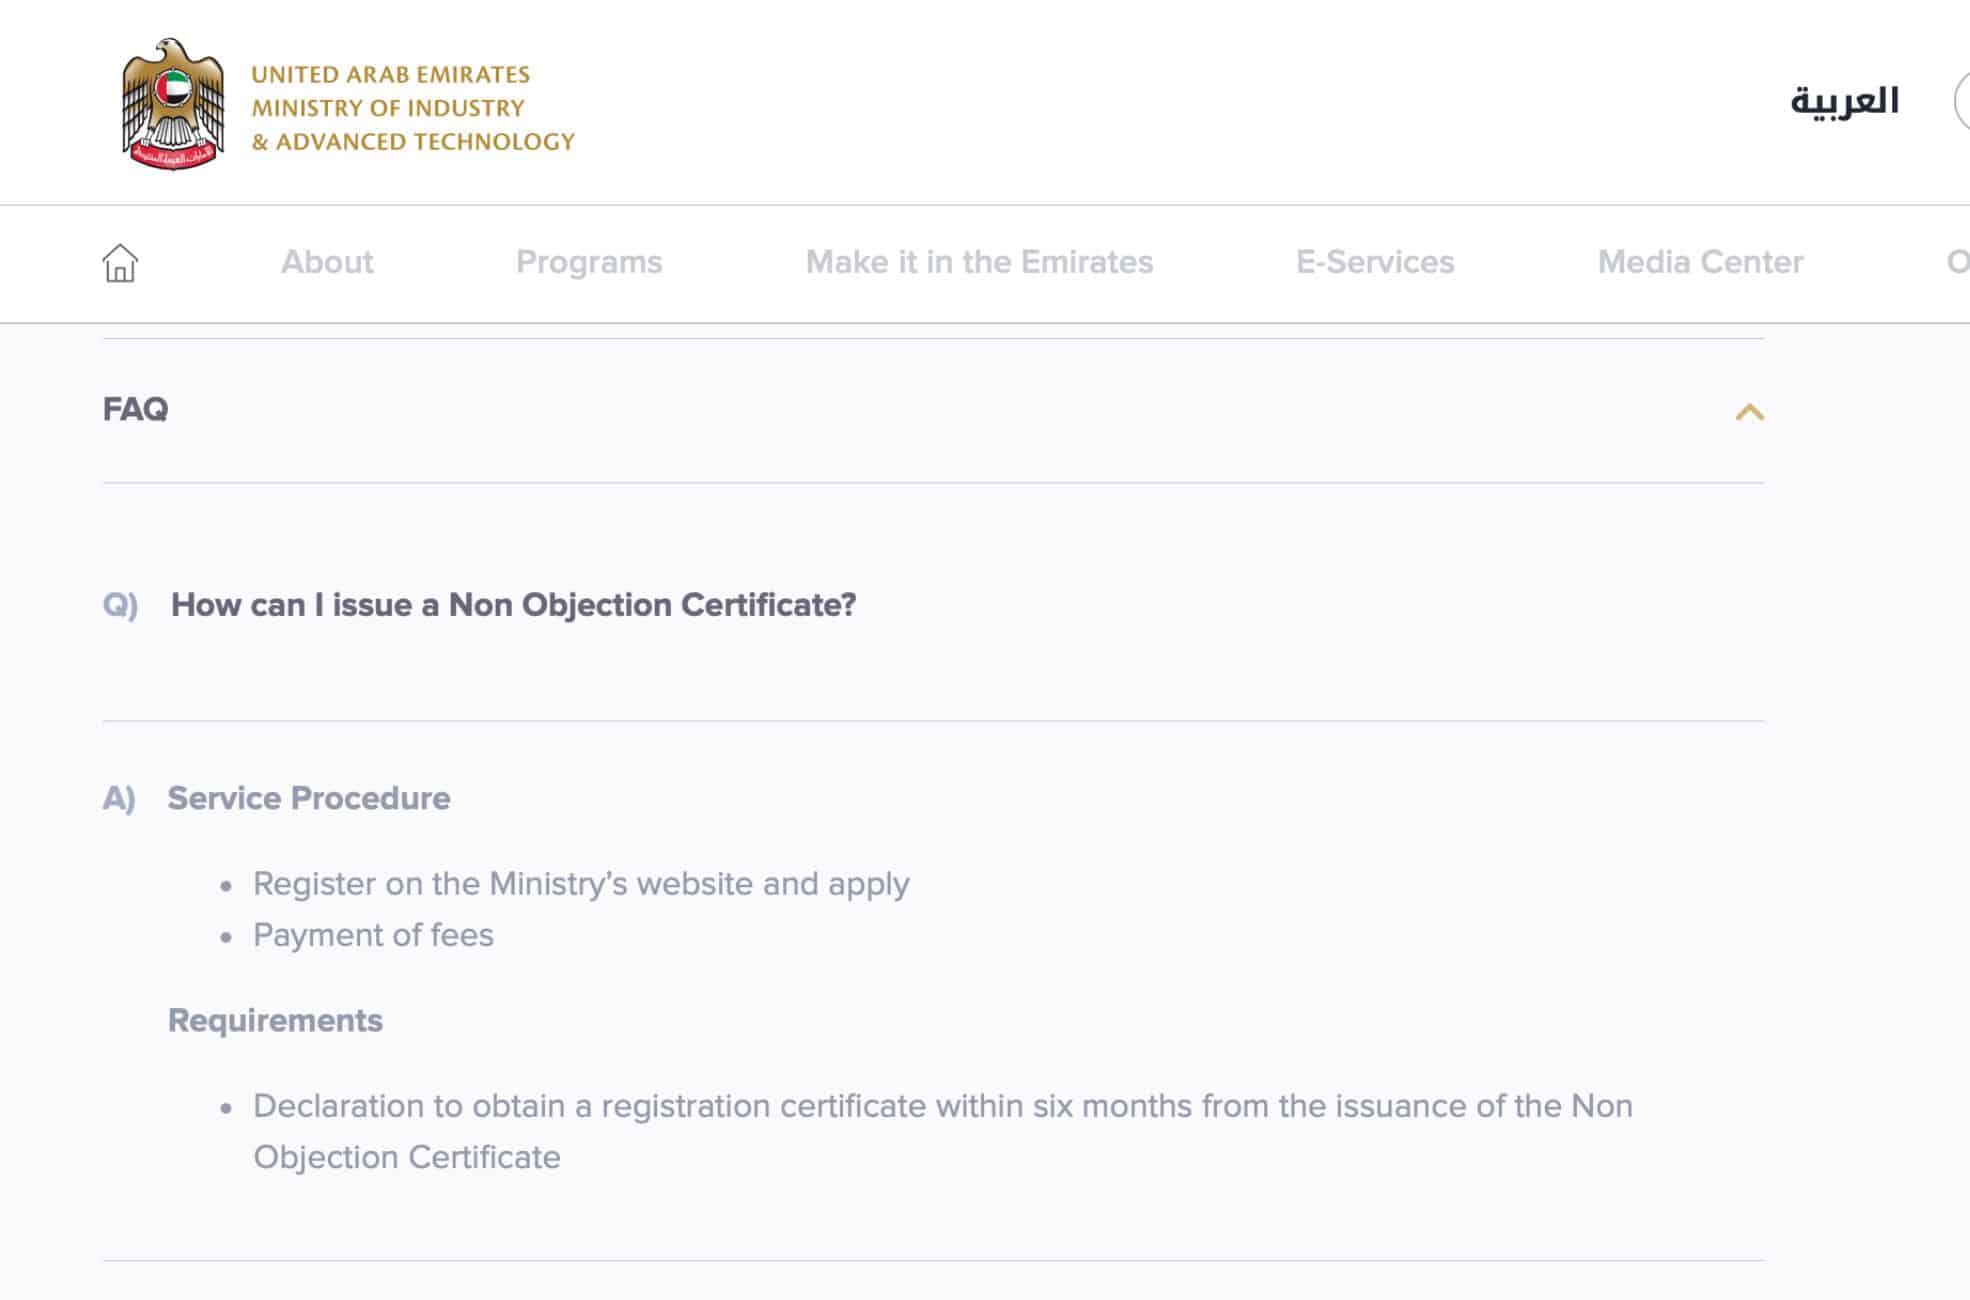The height and width of the screenshot is (1300, 1970).
Task: Click the Requirements heading
Action: pyautogui.click(x=276, y=1020)
